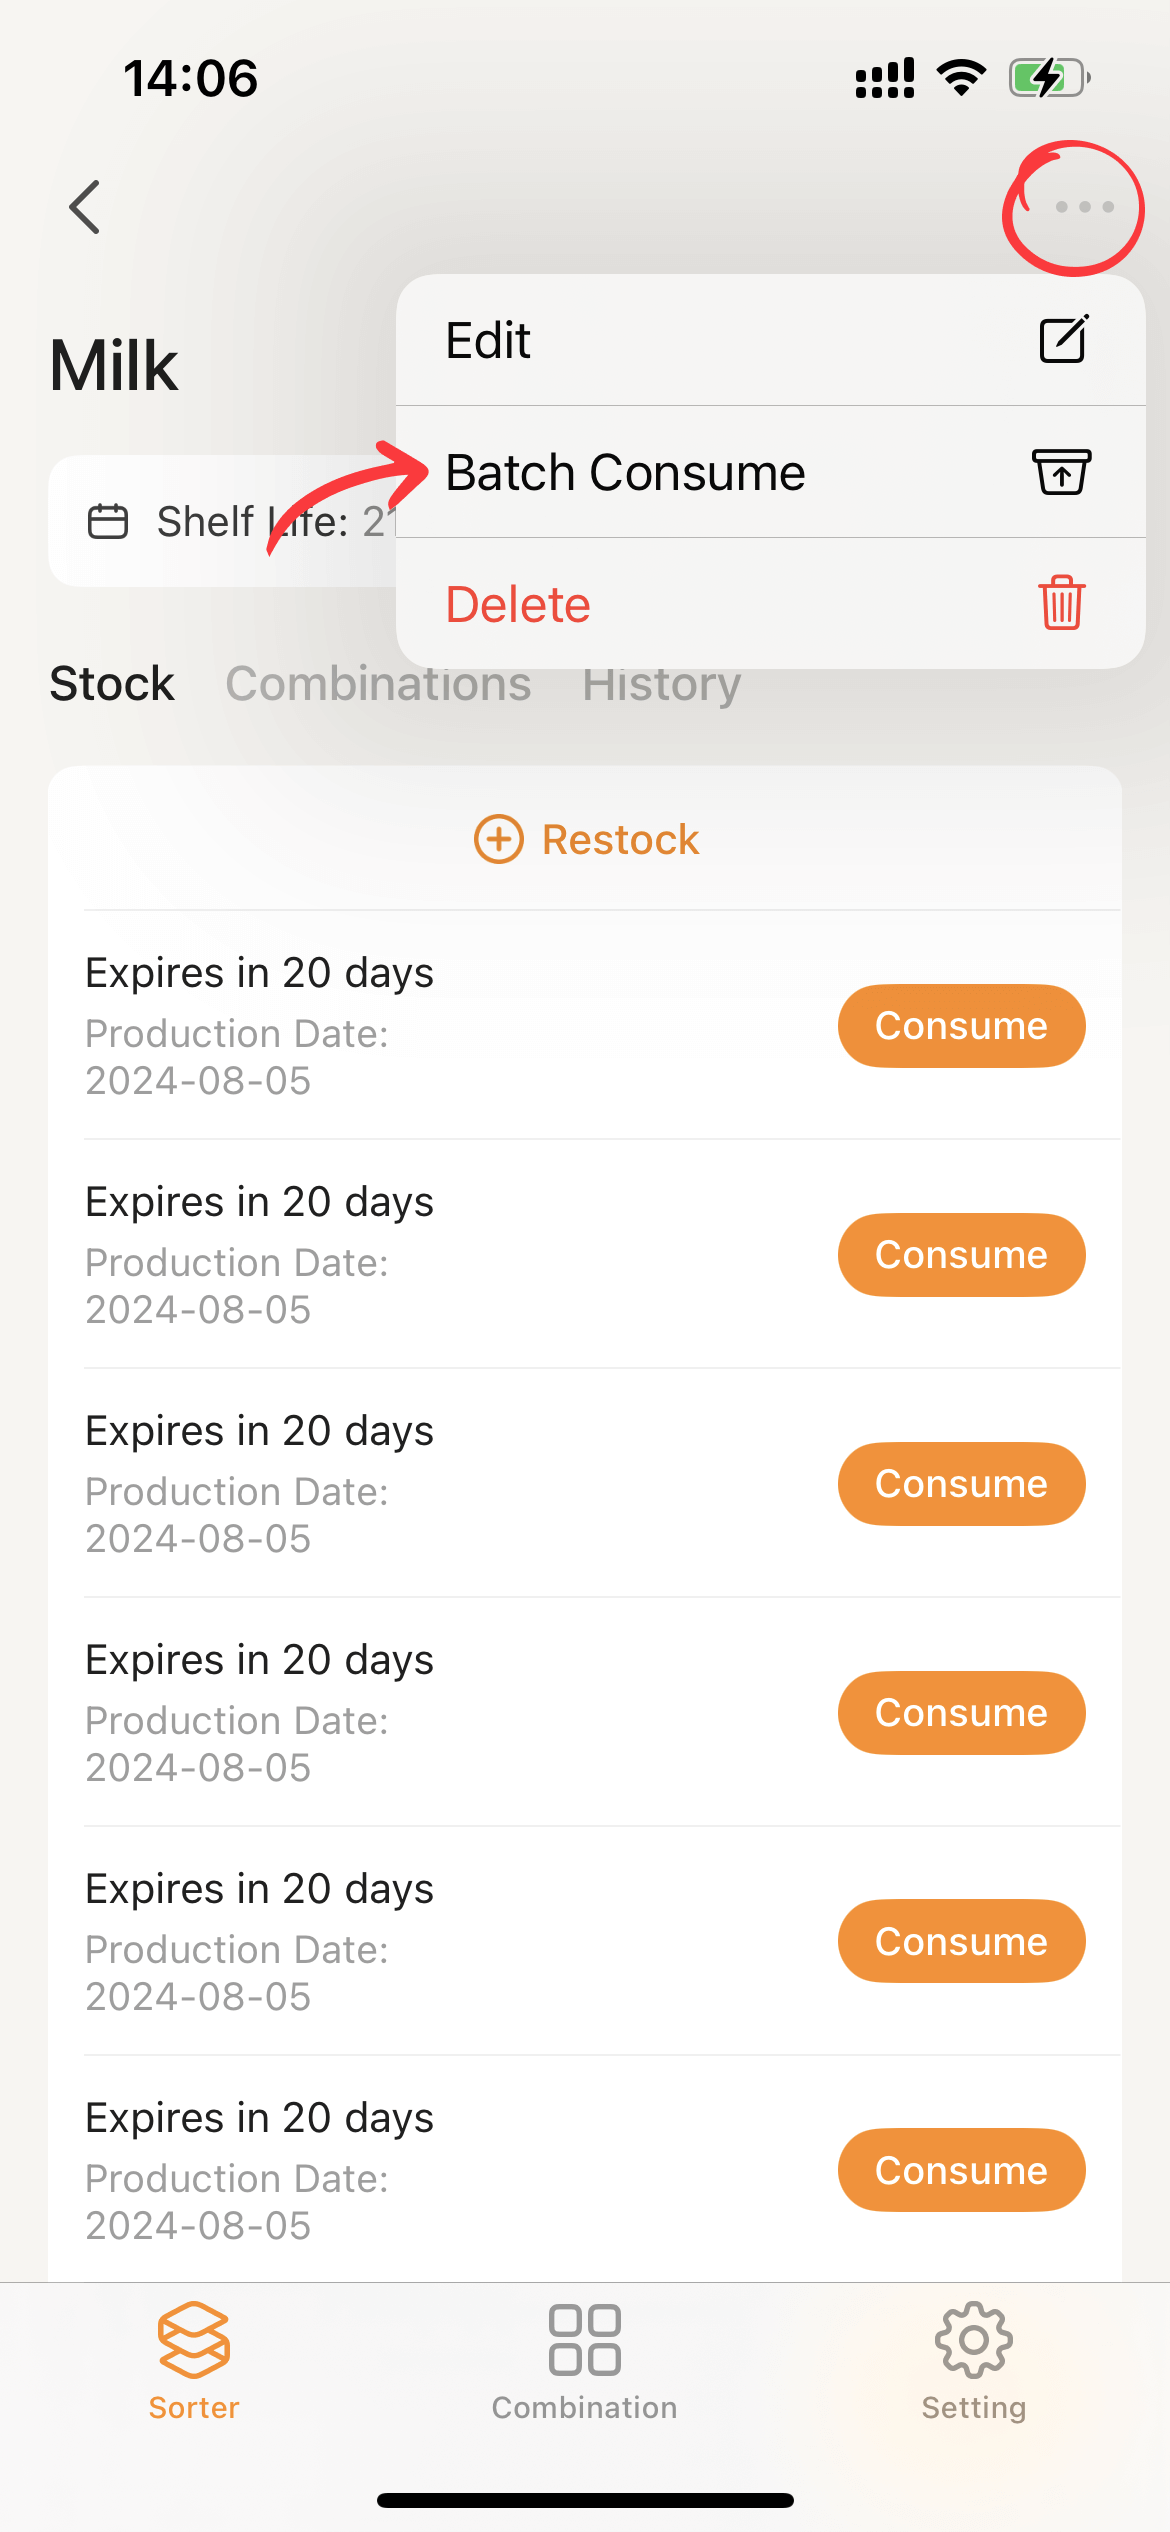Tap the back chevron arrow
This screenshot has width=1170, height=2532.
85,207
